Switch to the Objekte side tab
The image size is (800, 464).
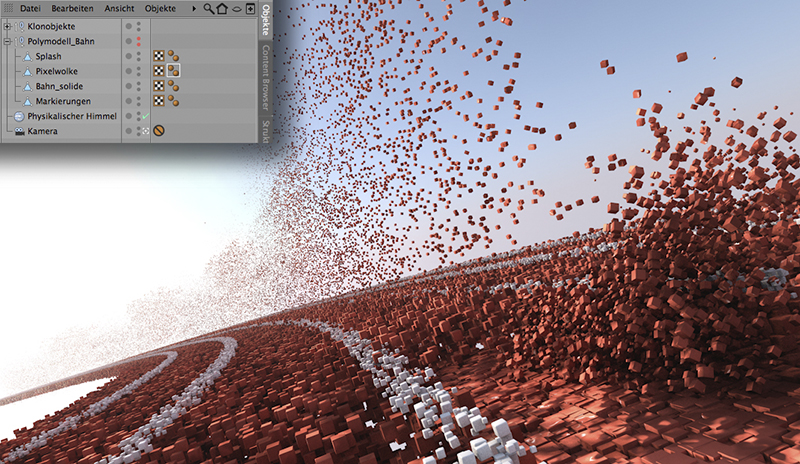pos(265,20)
